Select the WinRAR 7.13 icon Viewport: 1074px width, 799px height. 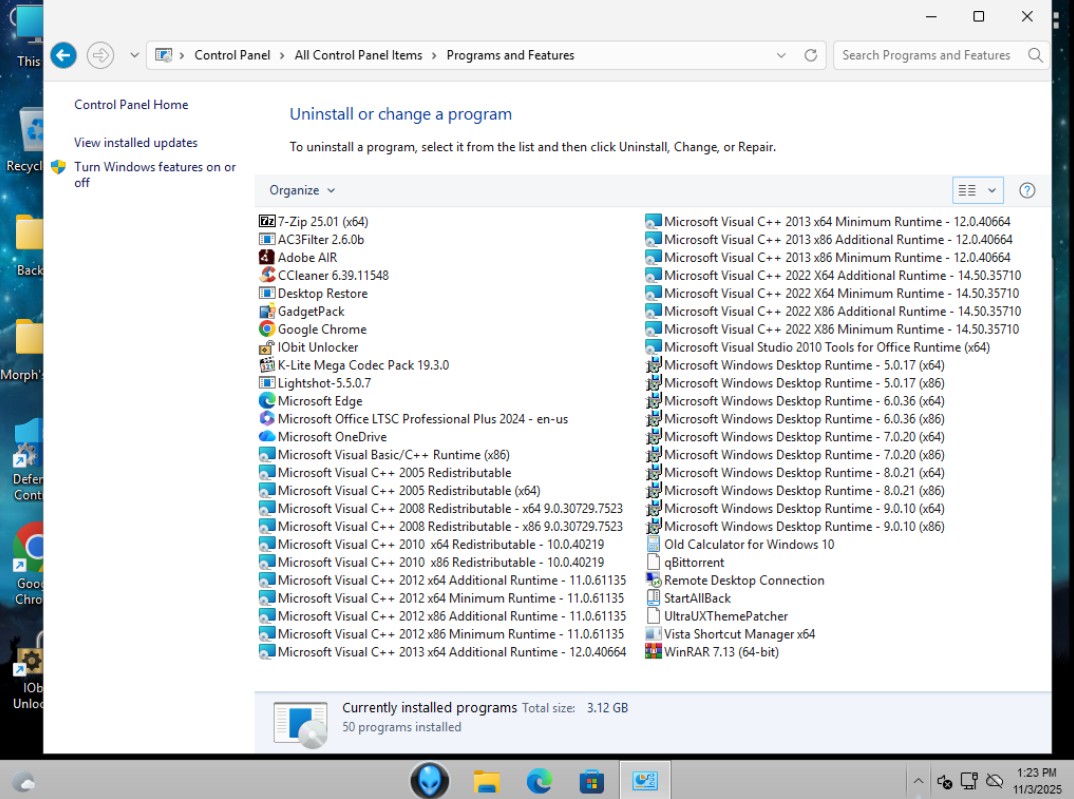pyautogui.click(x=653, y=652)
